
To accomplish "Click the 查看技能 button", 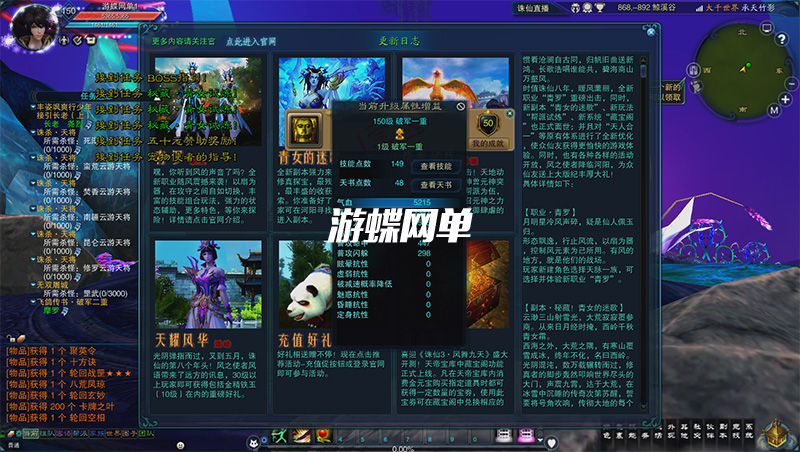I will tap(436, 166).
